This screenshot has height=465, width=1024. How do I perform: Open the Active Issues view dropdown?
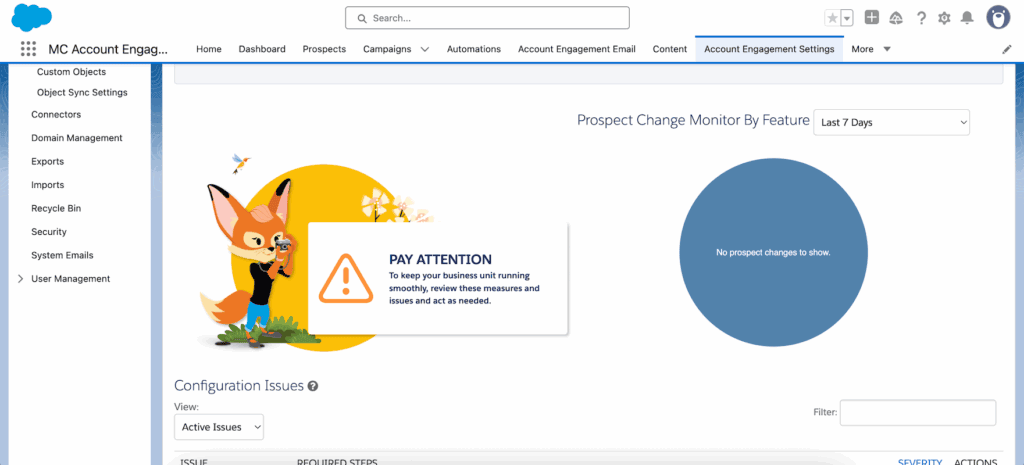click(x=219, y=426)
